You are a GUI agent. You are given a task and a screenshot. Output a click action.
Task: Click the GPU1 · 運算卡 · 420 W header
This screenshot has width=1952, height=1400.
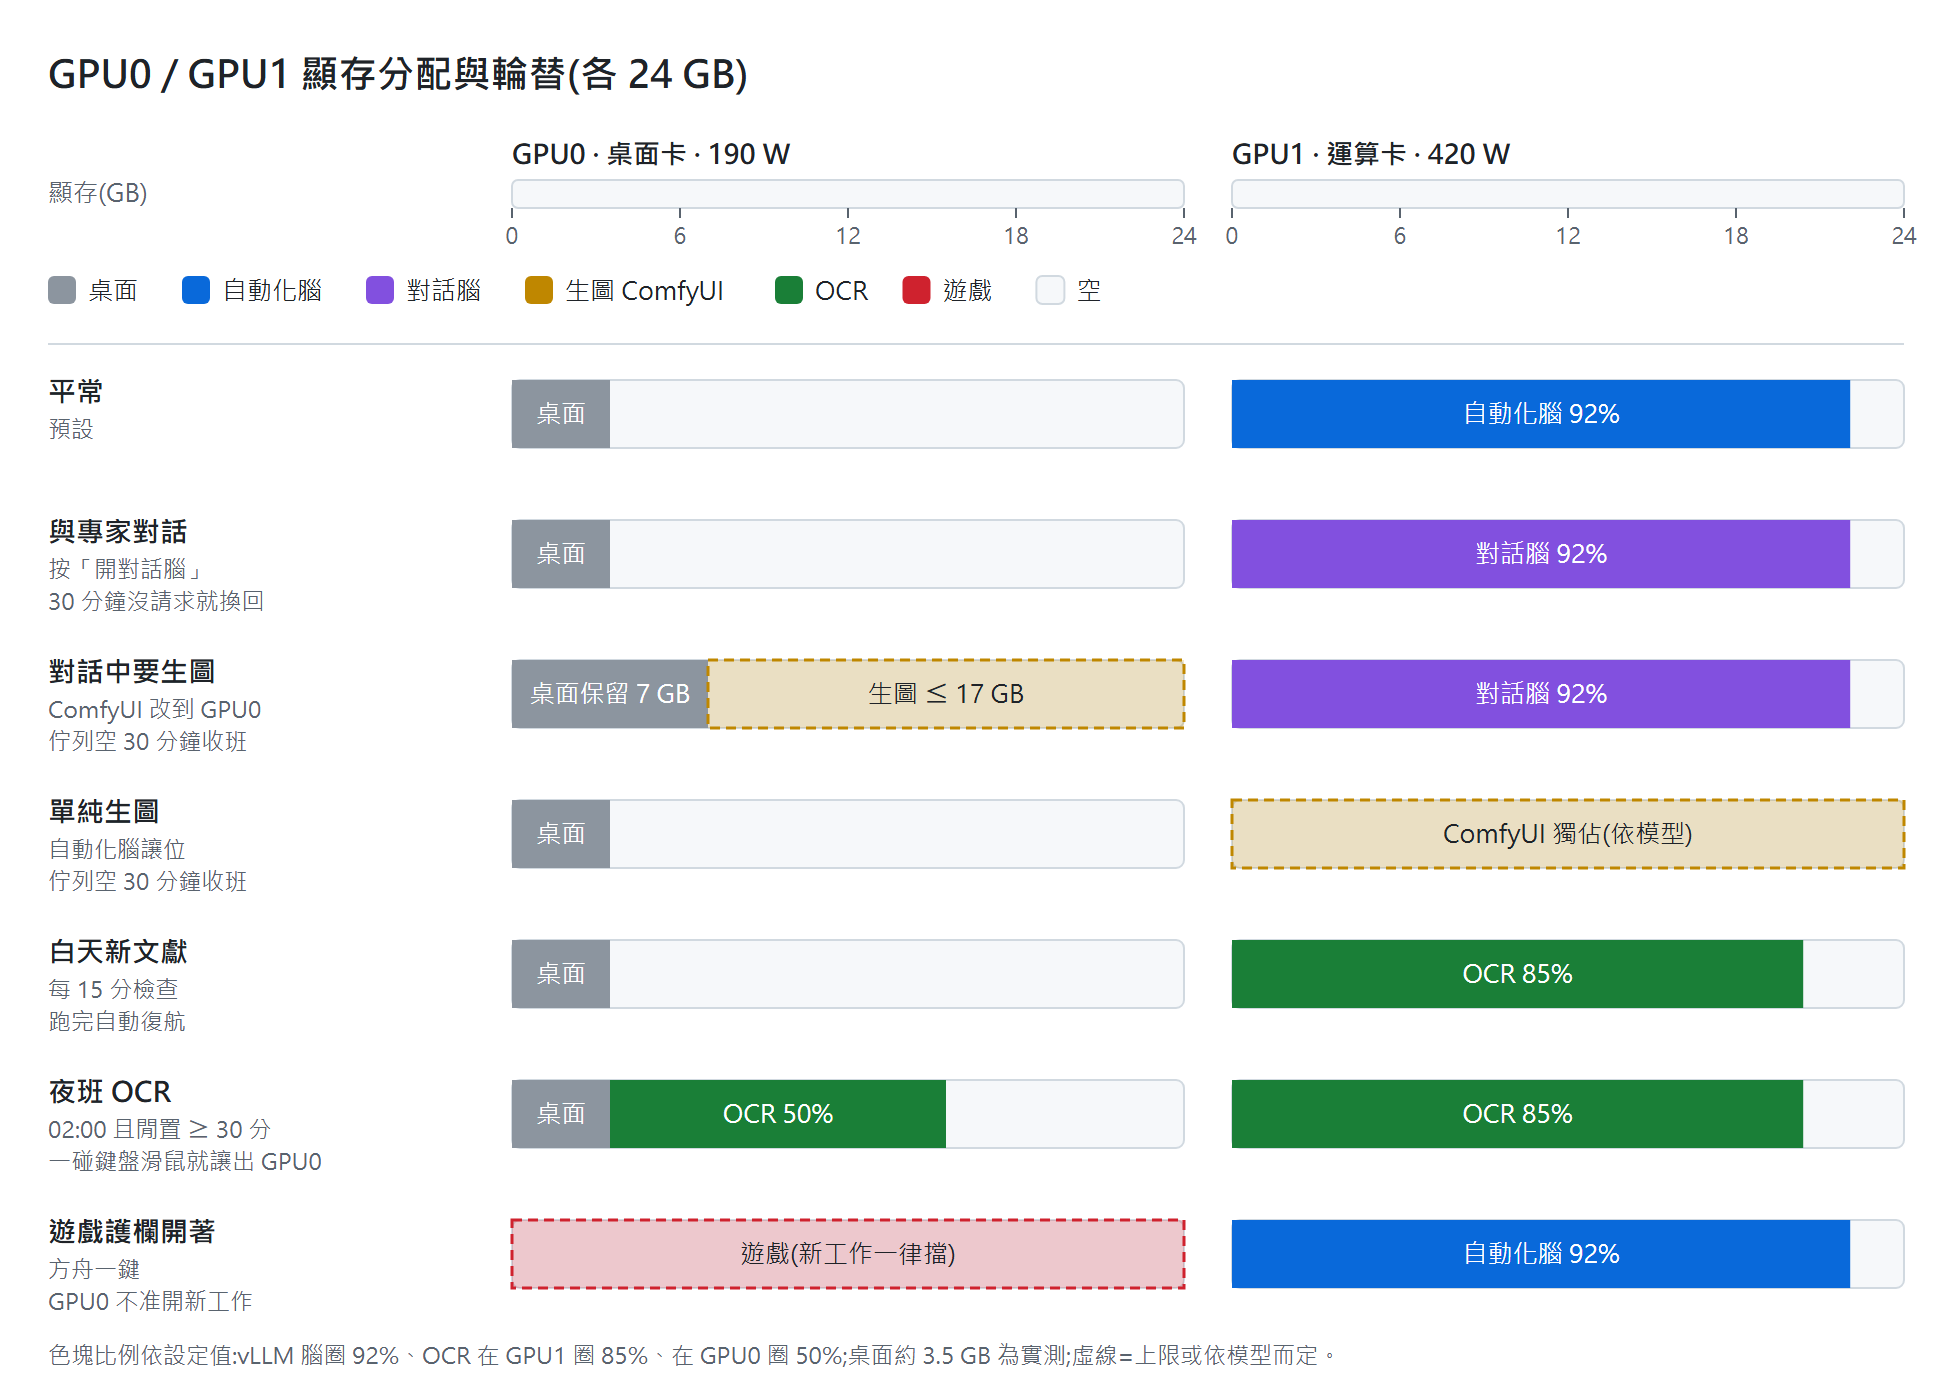tap(1371, 154)
